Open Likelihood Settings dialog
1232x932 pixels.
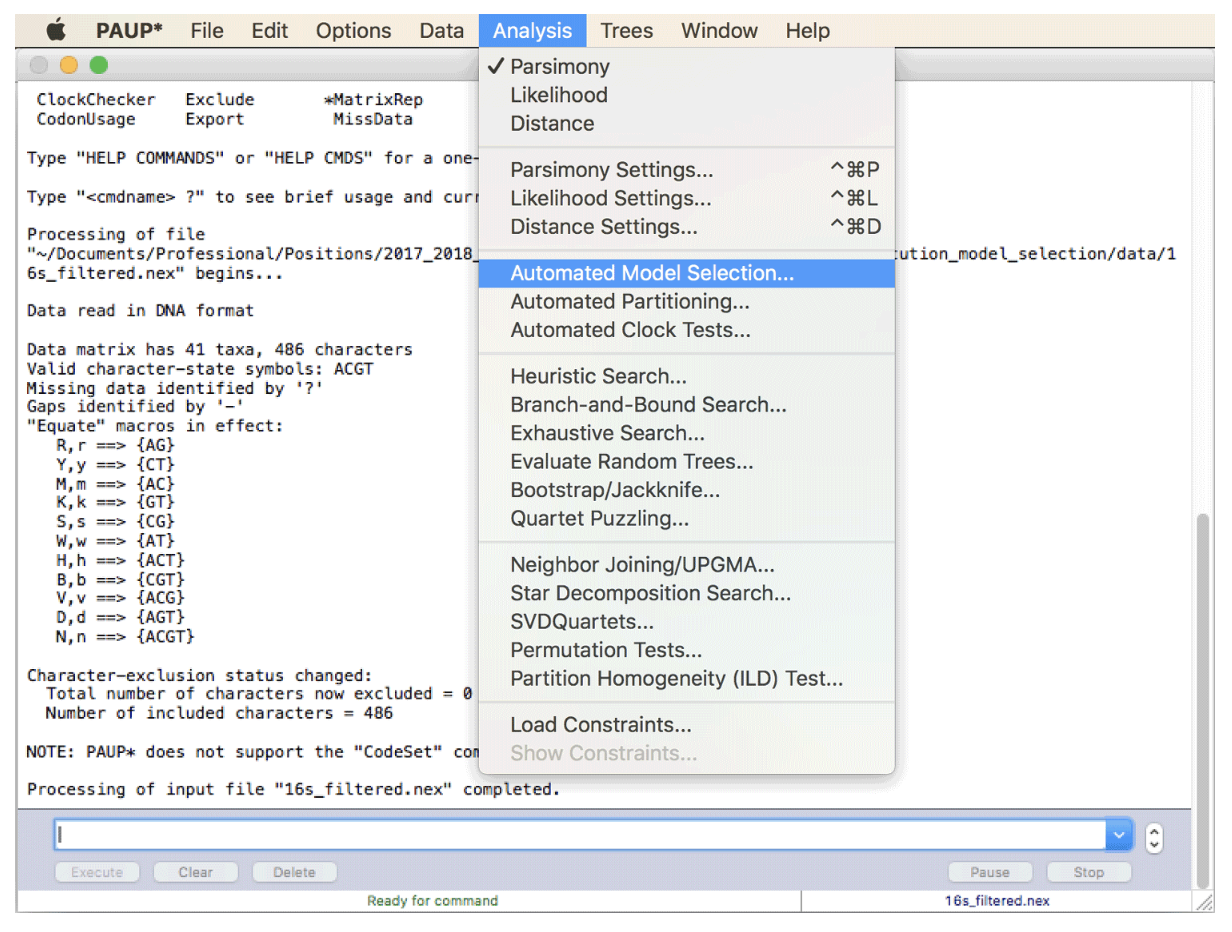pos(611,199)
